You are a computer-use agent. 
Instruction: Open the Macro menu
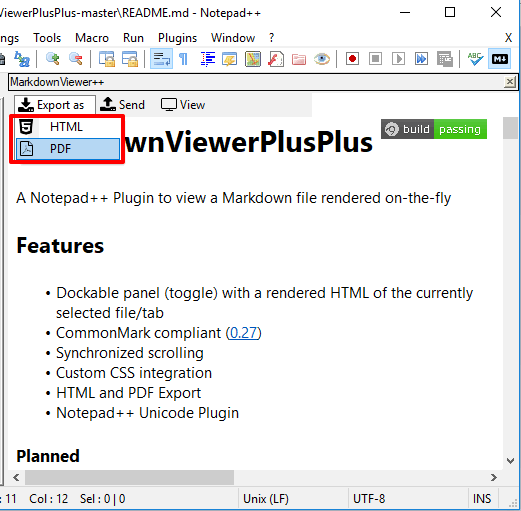tap(92, 38)
